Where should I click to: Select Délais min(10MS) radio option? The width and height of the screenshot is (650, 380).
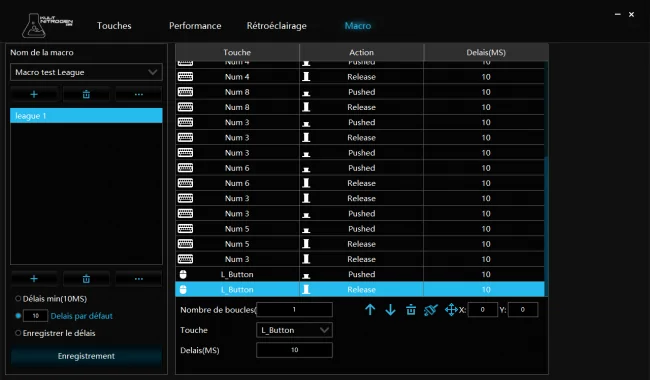click(x=18, y=298)
